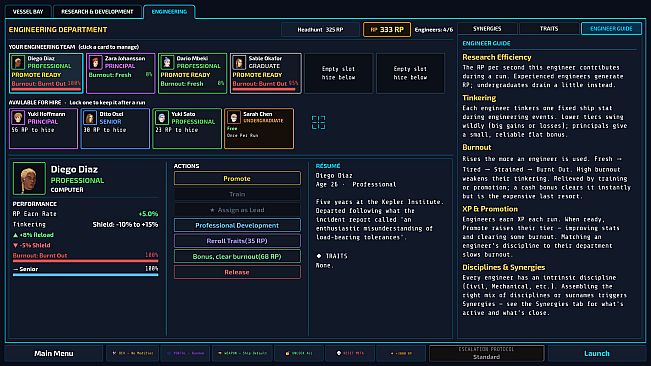This screenshot has height=366, width=651.
Task: Click the DEV No Modifier bottom button
Action: [132, 353]
